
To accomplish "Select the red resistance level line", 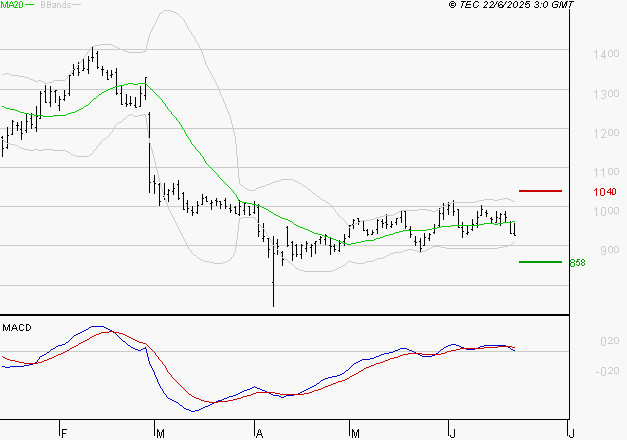I will point(540,191).
